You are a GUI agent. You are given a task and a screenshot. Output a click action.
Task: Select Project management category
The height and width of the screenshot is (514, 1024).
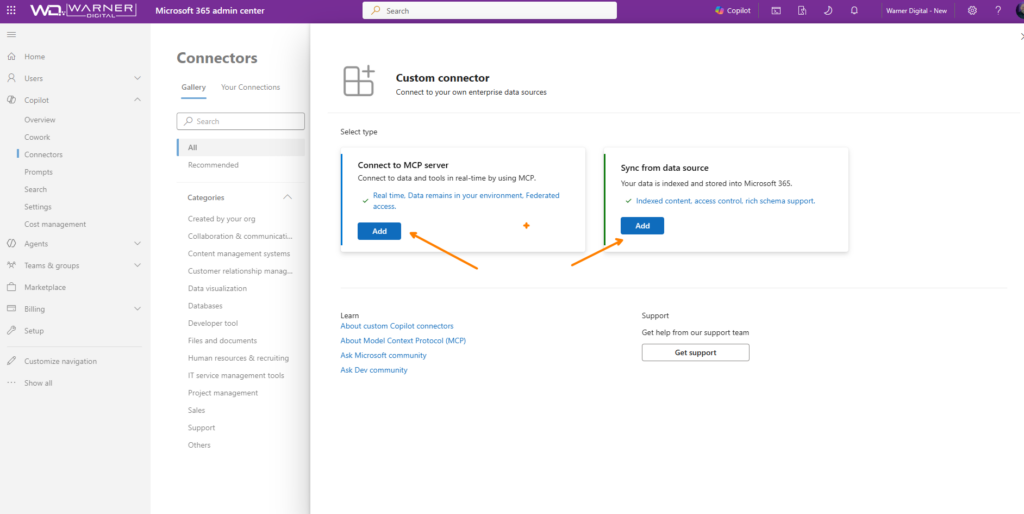223,393
